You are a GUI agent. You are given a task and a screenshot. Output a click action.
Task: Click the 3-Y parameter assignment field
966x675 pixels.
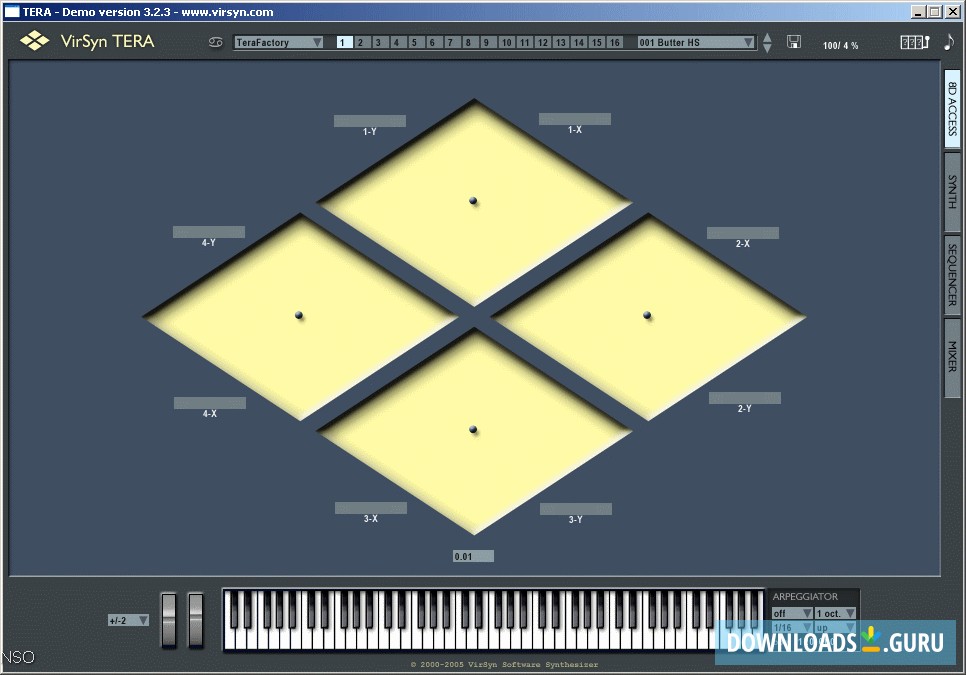pyautogui.click(x=576, y=509)
